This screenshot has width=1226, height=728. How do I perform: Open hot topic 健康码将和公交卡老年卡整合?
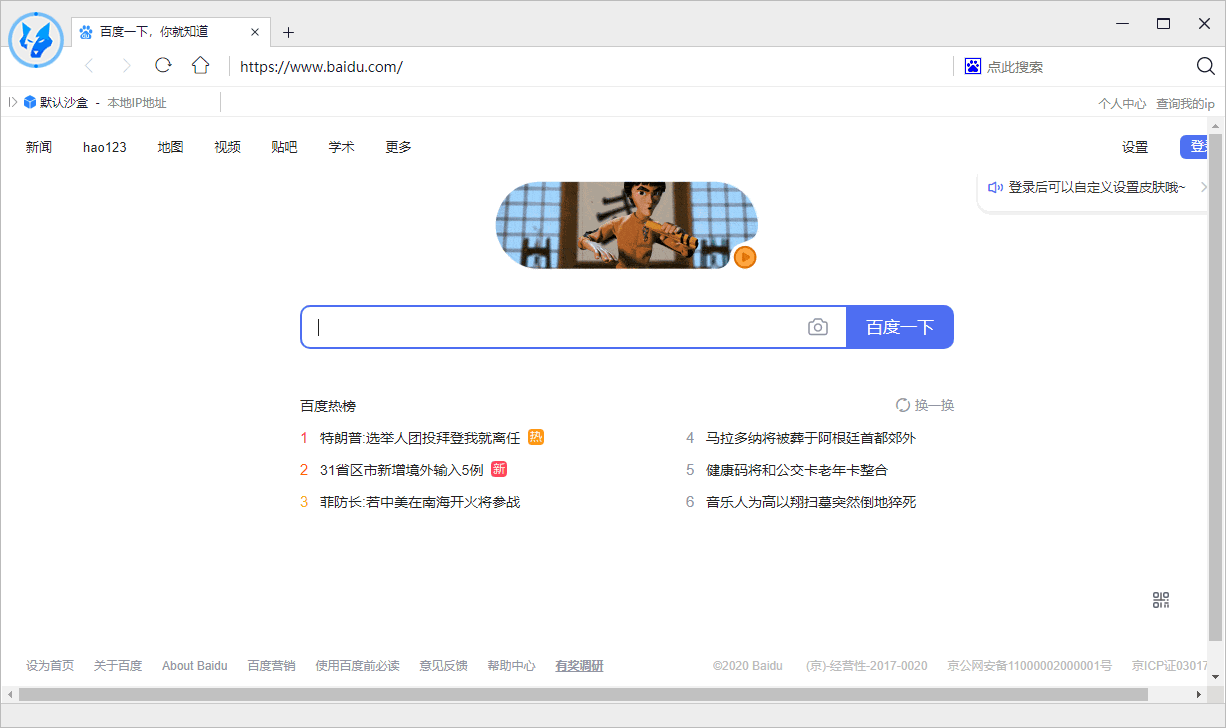tap(797, 470)
